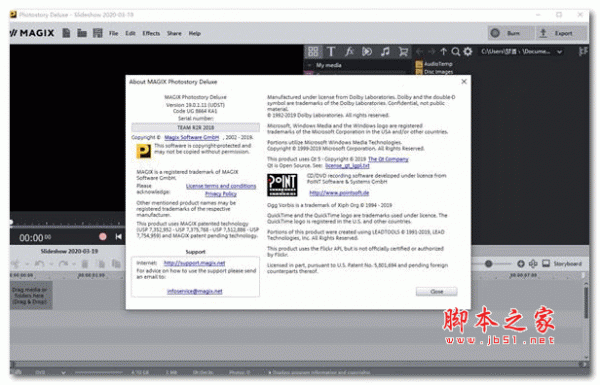This screenshot has height=385, width=600.
Task: Open the Privacy Policy link
Action: tap(221, 194)
